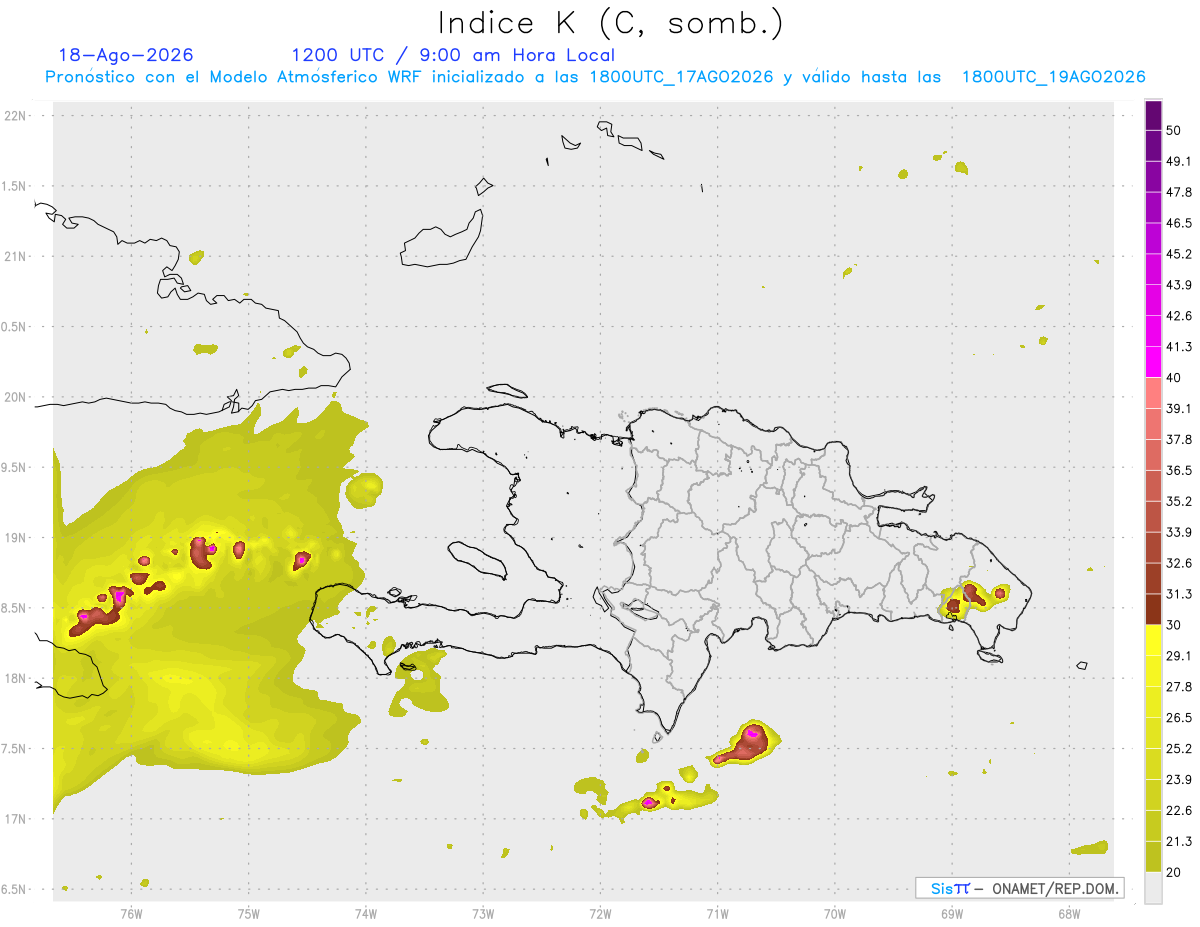1200x927 pixels.
Task: Click the init time "1800UTC_17AGO2026"
Action: coord(681,77)
